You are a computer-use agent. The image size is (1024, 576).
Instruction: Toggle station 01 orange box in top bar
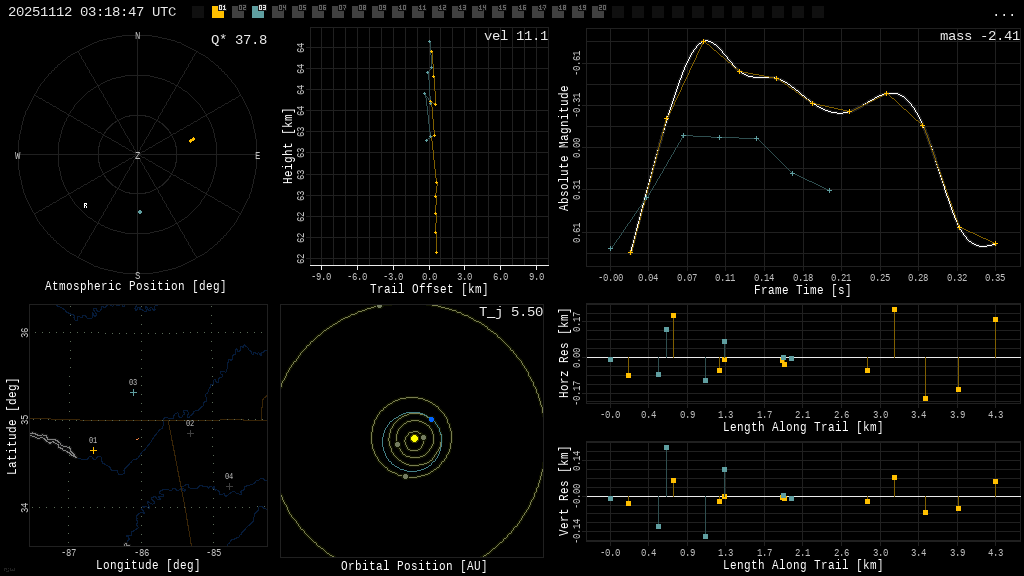pos(218,12)
